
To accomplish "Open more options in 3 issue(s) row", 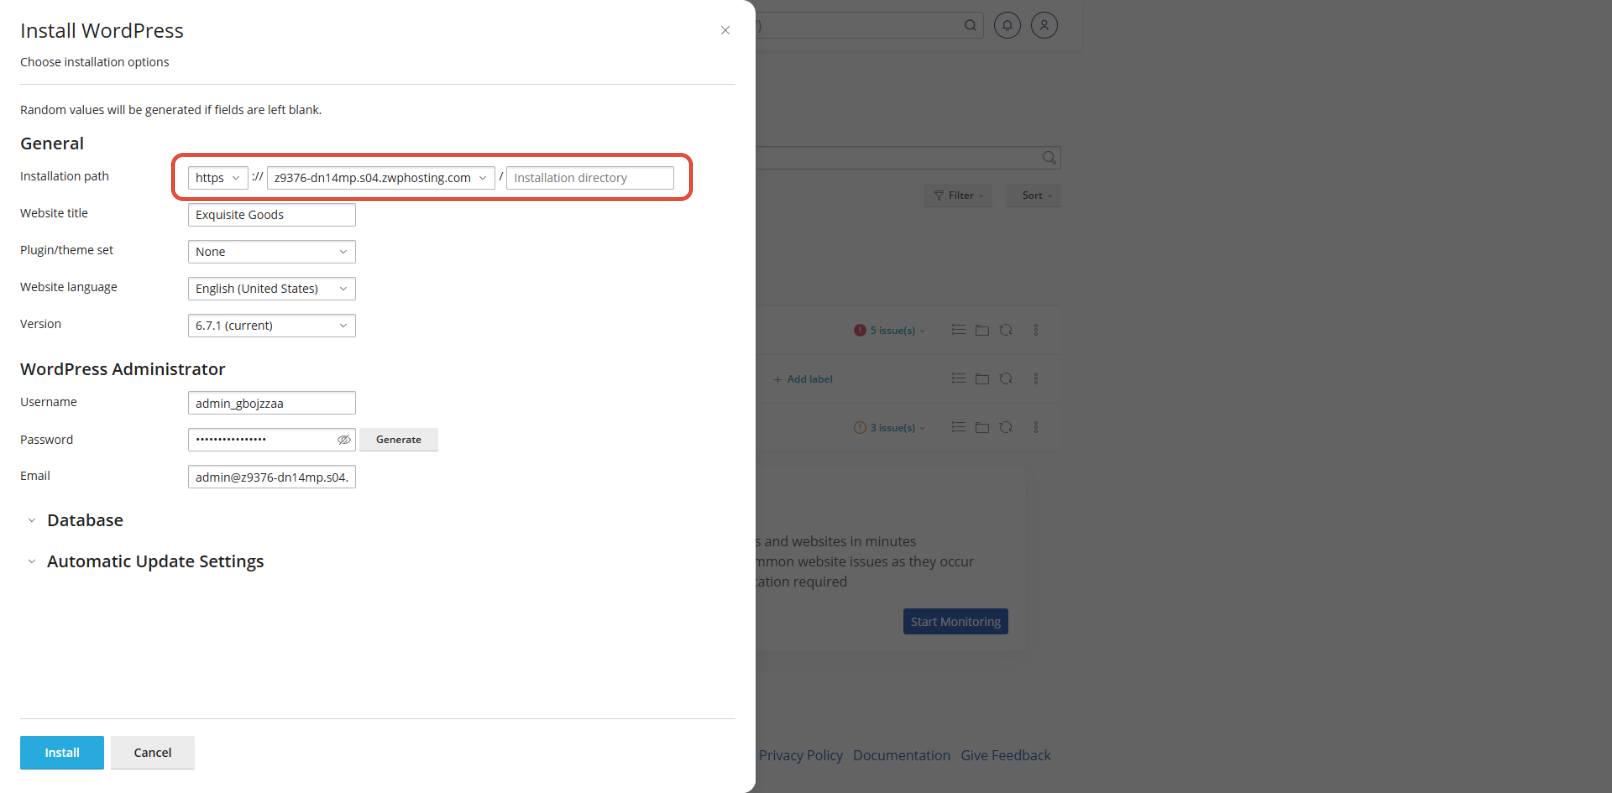I will click(x=1036, y=428).
